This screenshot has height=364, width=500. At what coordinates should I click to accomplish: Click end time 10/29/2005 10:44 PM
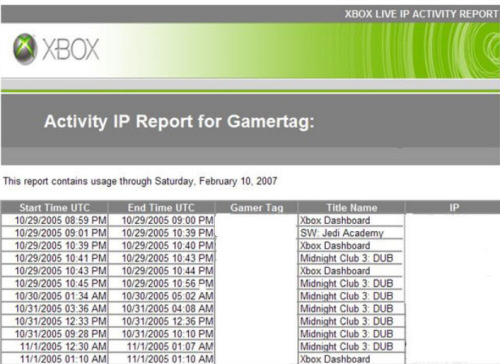[162, 271]
